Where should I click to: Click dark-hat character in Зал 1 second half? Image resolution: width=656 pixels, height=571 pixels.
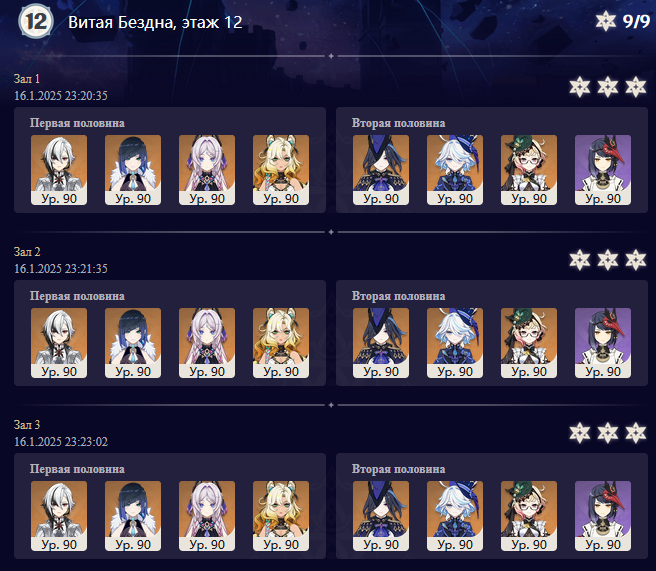(x=381, y=170)
